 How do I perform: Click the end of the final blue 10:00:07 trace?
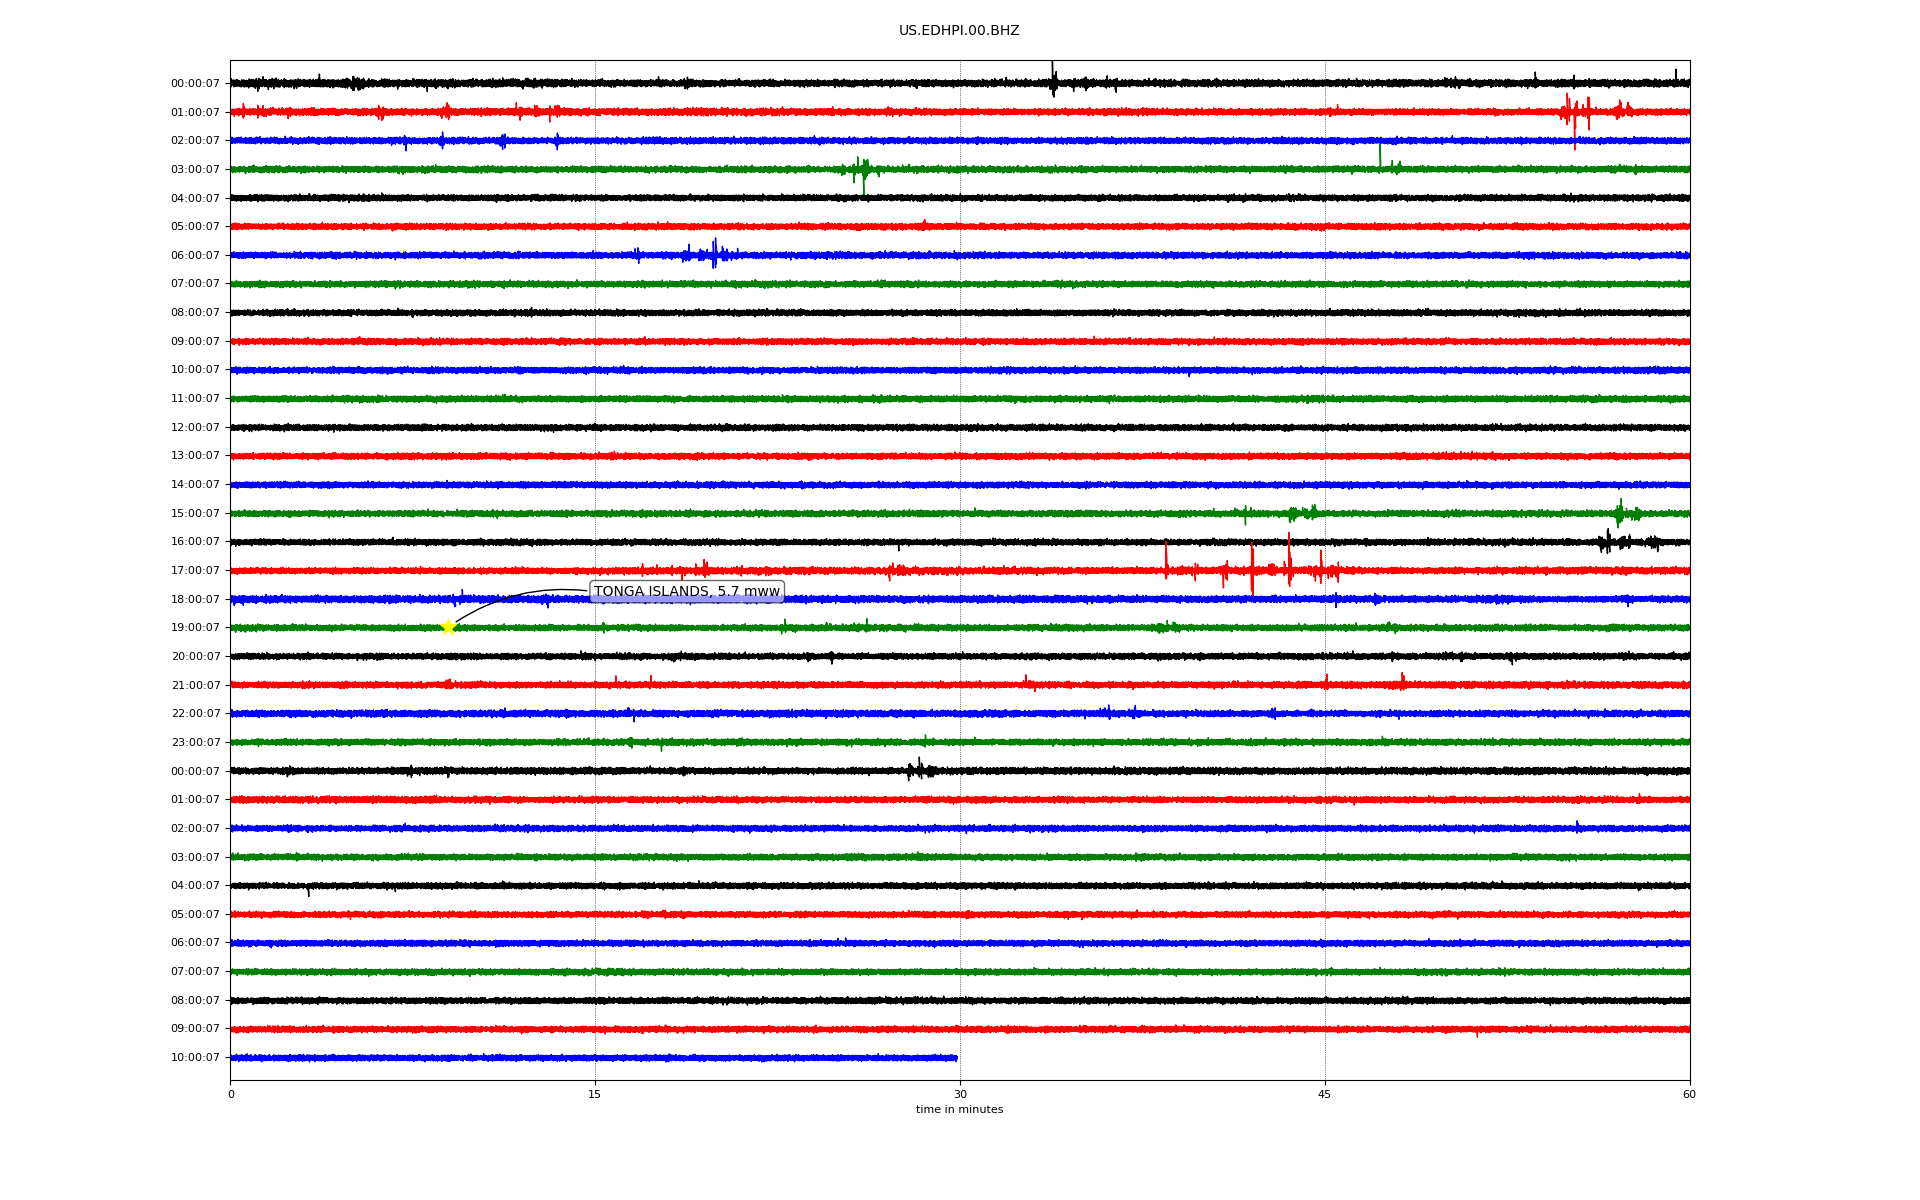click(956, 1057)
